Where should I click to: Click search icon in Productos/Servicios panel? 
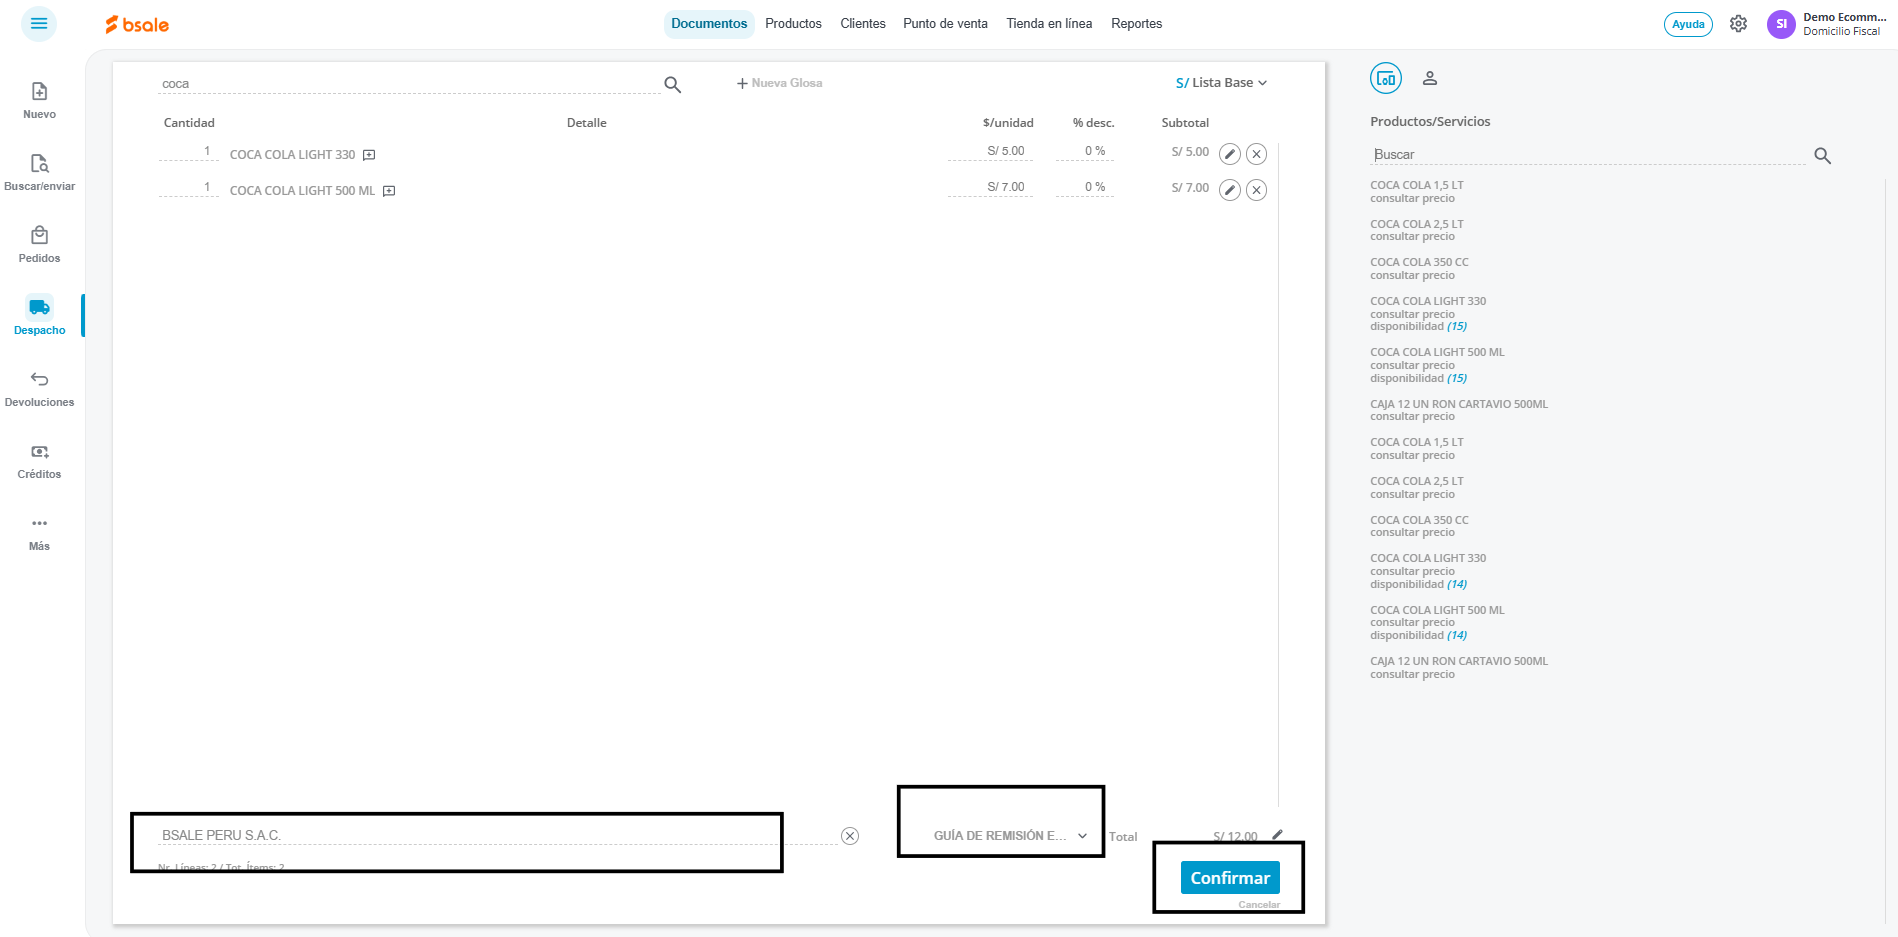pos(1823,156)
